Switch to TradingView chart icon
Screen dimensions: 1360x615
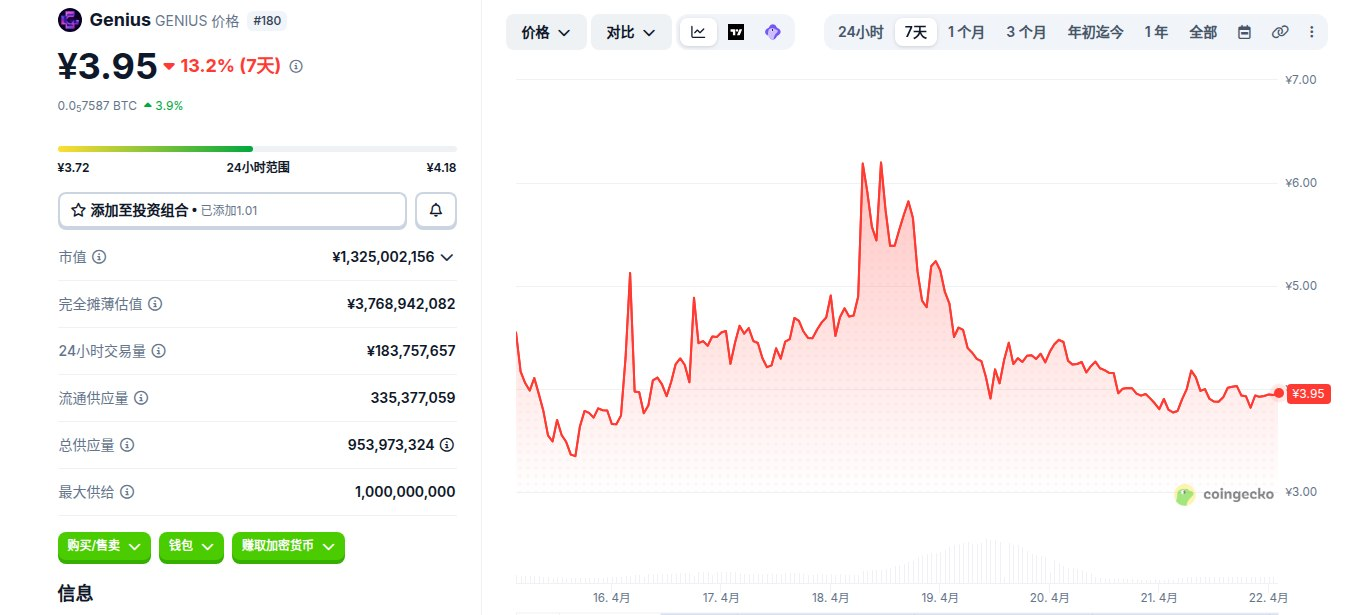coord(736,32)
